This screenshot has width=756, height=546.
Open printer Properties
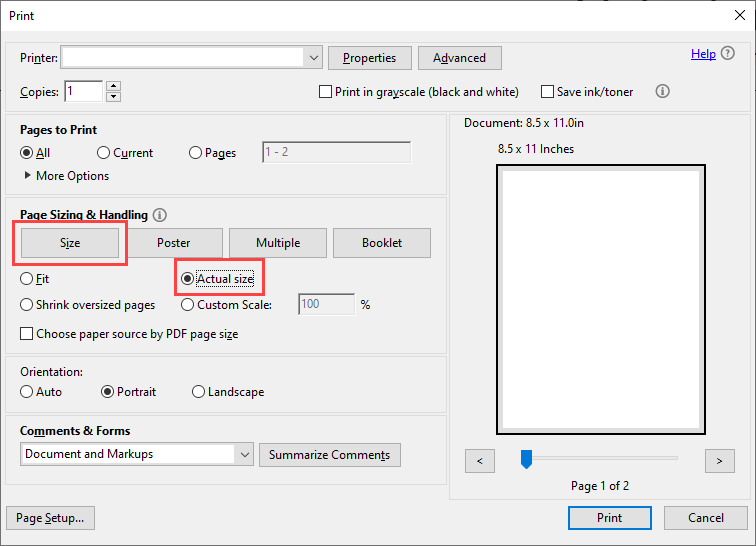[370, 58]
